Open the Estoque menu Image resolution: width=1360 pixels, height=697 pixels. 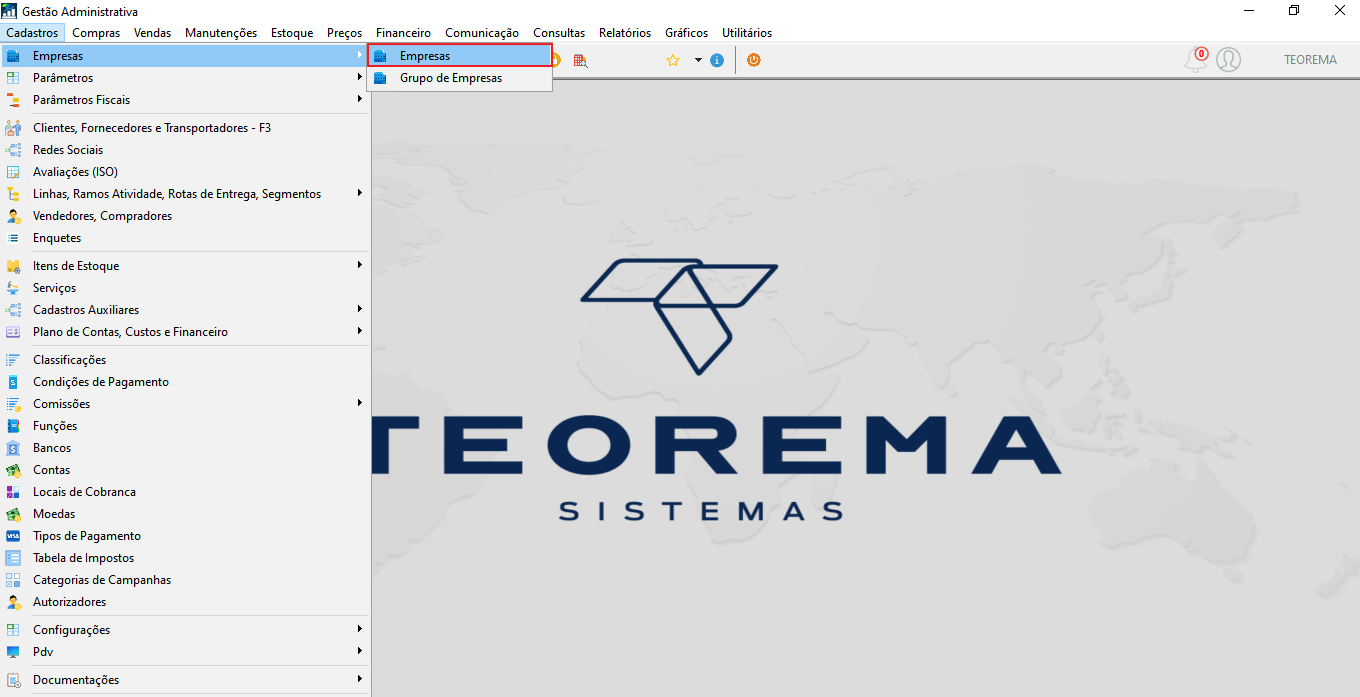pyautogui.click(x=292, y=33)
